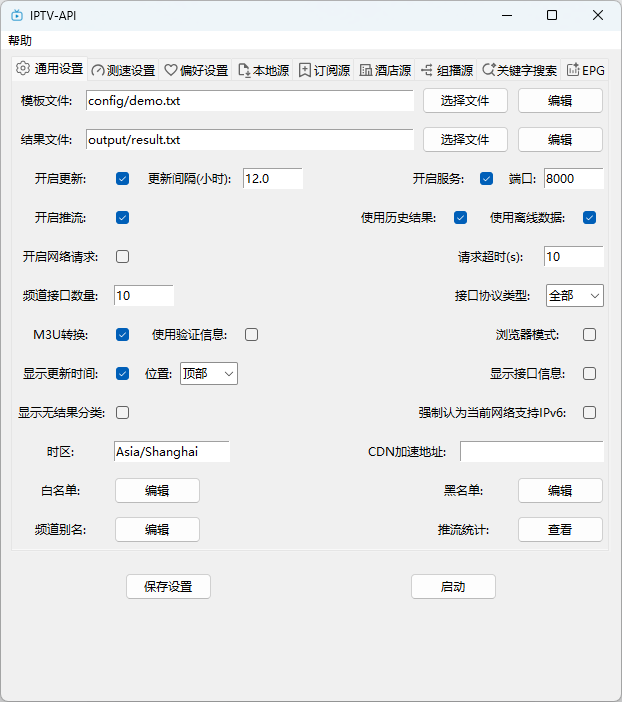Click the 结果文件 path field

[250, 140]
